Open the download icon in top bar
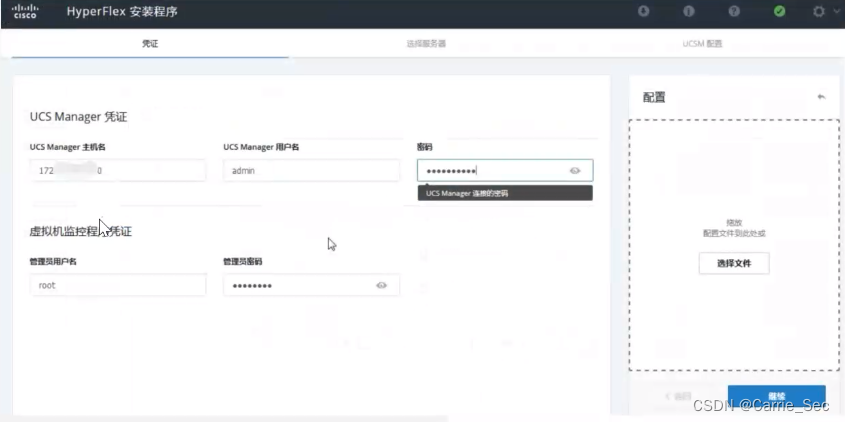Screen dimensions: 845x422 point(643,11)
